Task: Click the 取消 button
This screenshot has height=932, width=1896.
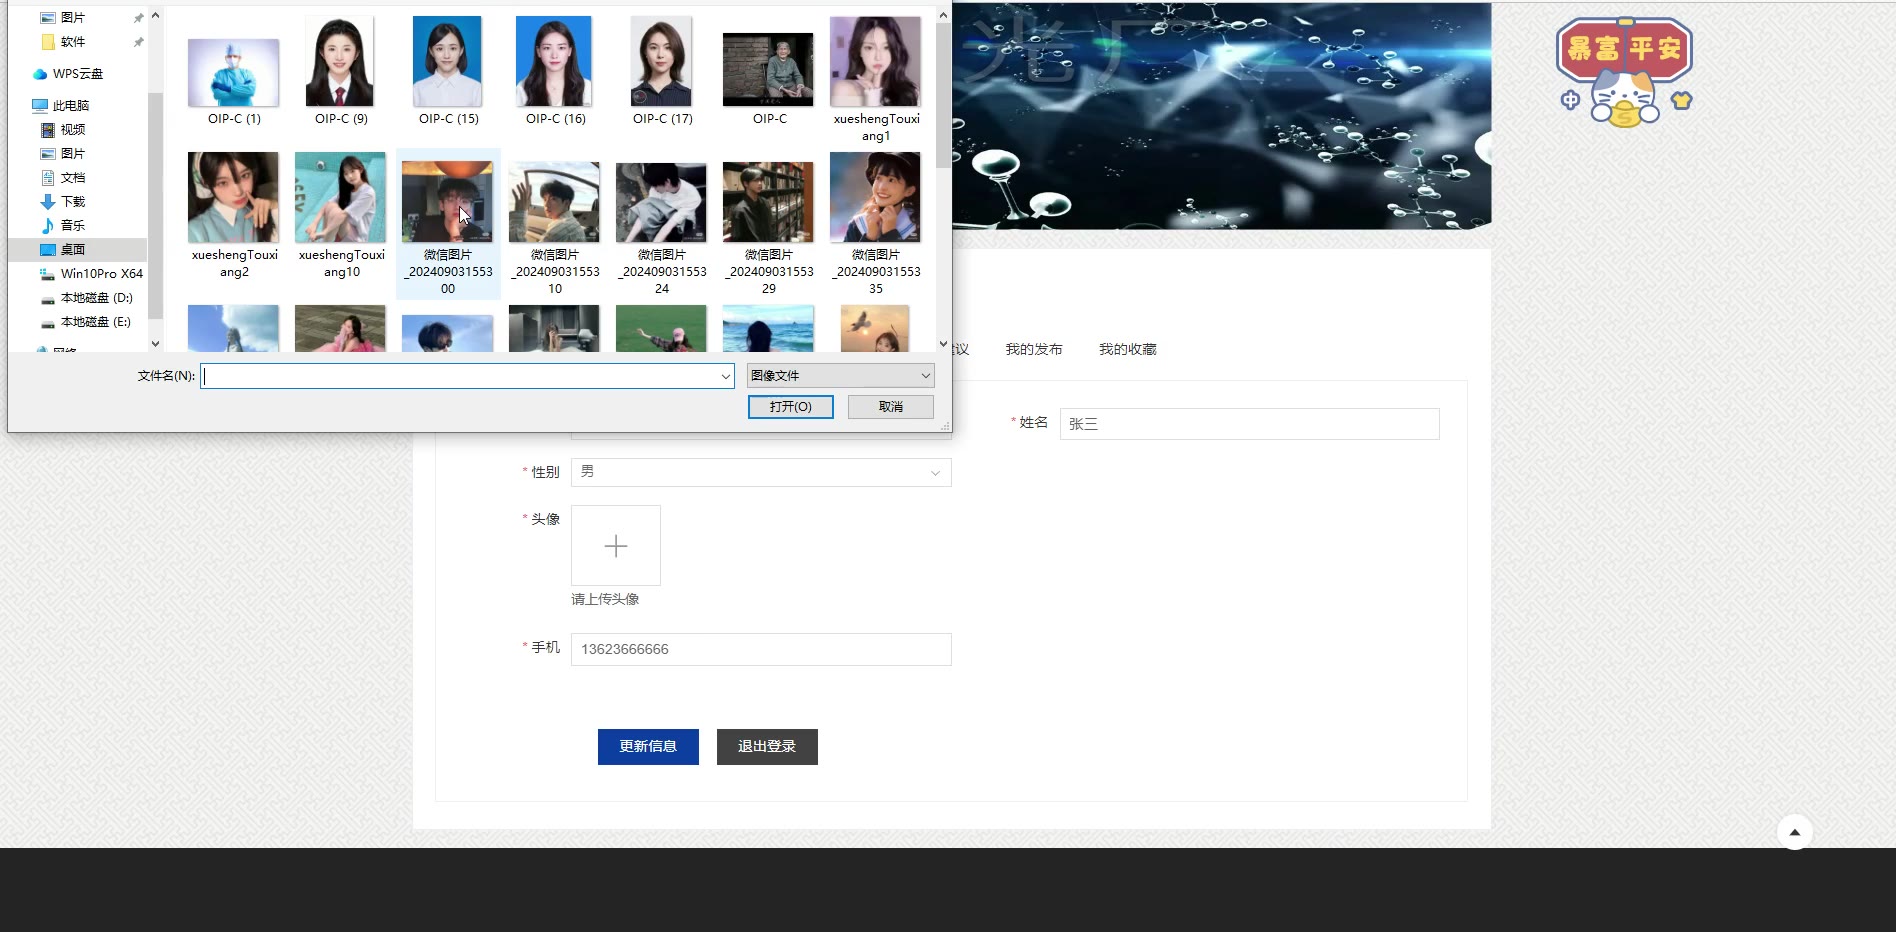Action: tap(890, 407)
